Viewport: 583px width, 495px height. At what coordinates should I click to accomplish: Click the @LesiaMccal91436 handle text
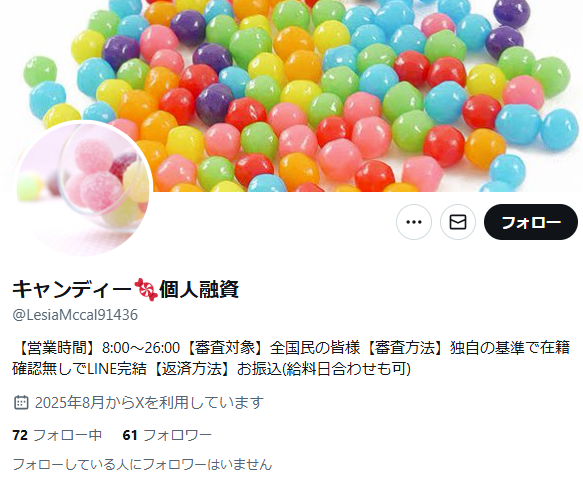coord(75,315)
